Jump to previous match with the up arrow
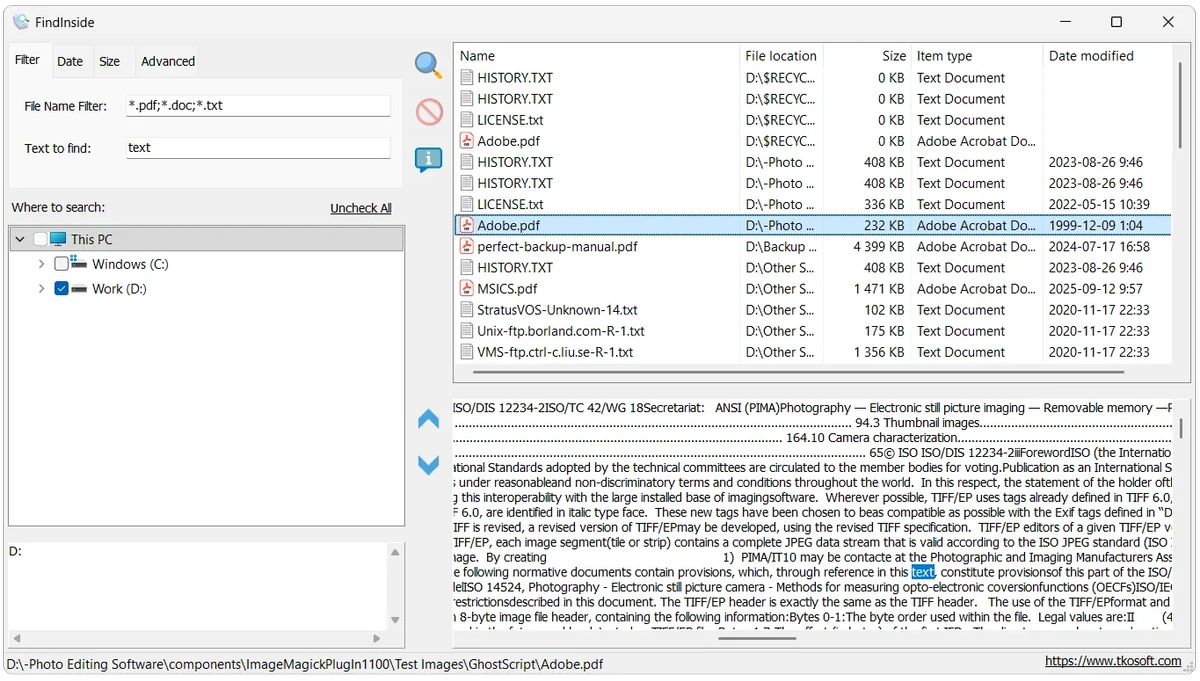 pyautogui.click(x=429, y=419)
